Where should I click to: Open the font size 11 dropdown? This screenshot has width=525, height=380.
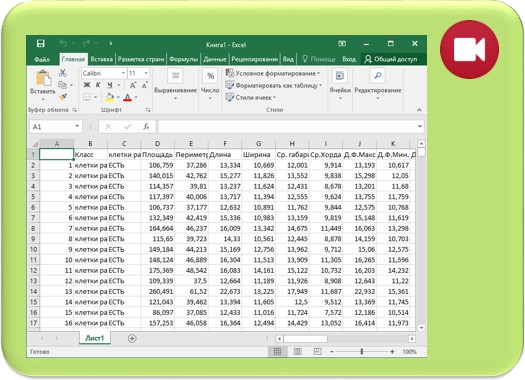139,73
